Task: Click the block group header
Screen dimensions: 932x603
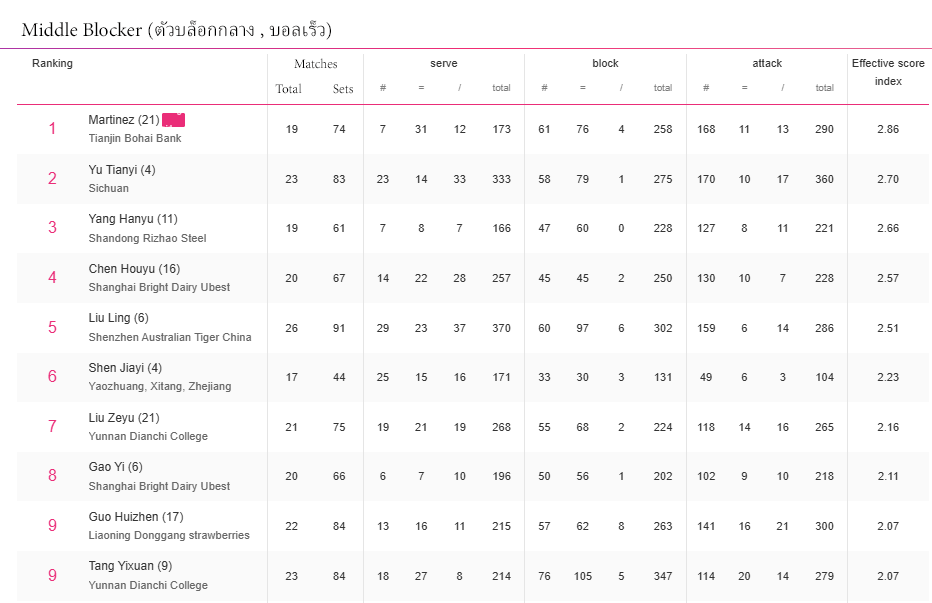Action: (605, 63)
